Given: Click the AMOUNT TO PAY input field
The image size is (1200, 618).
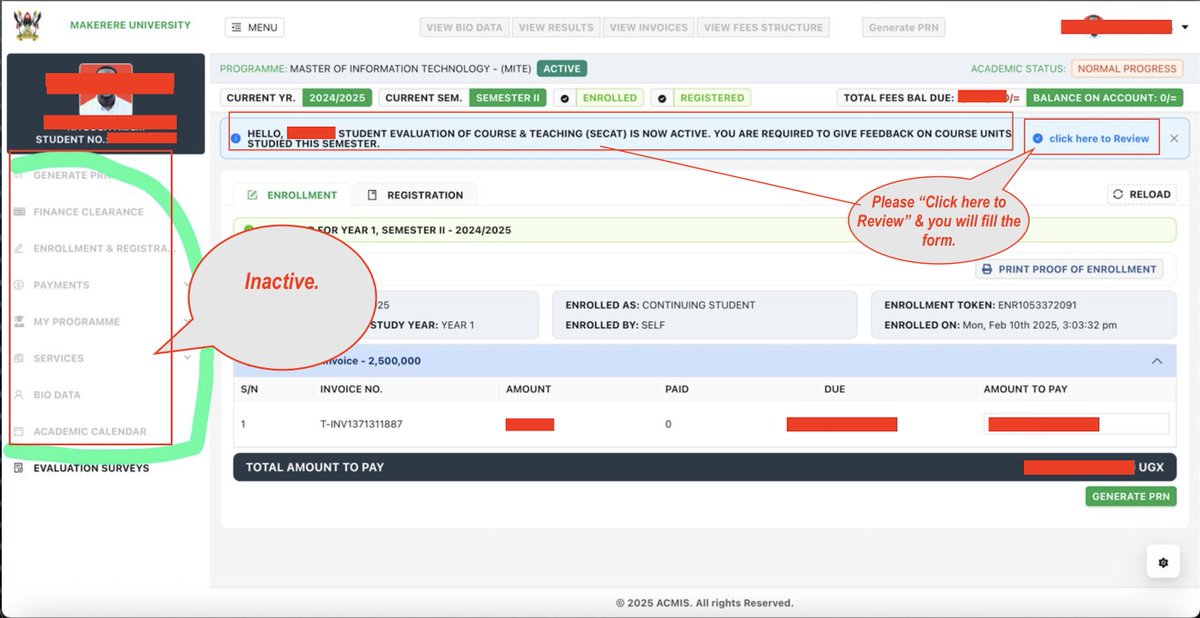Looking at the screenshot, I should [1076, 424].
